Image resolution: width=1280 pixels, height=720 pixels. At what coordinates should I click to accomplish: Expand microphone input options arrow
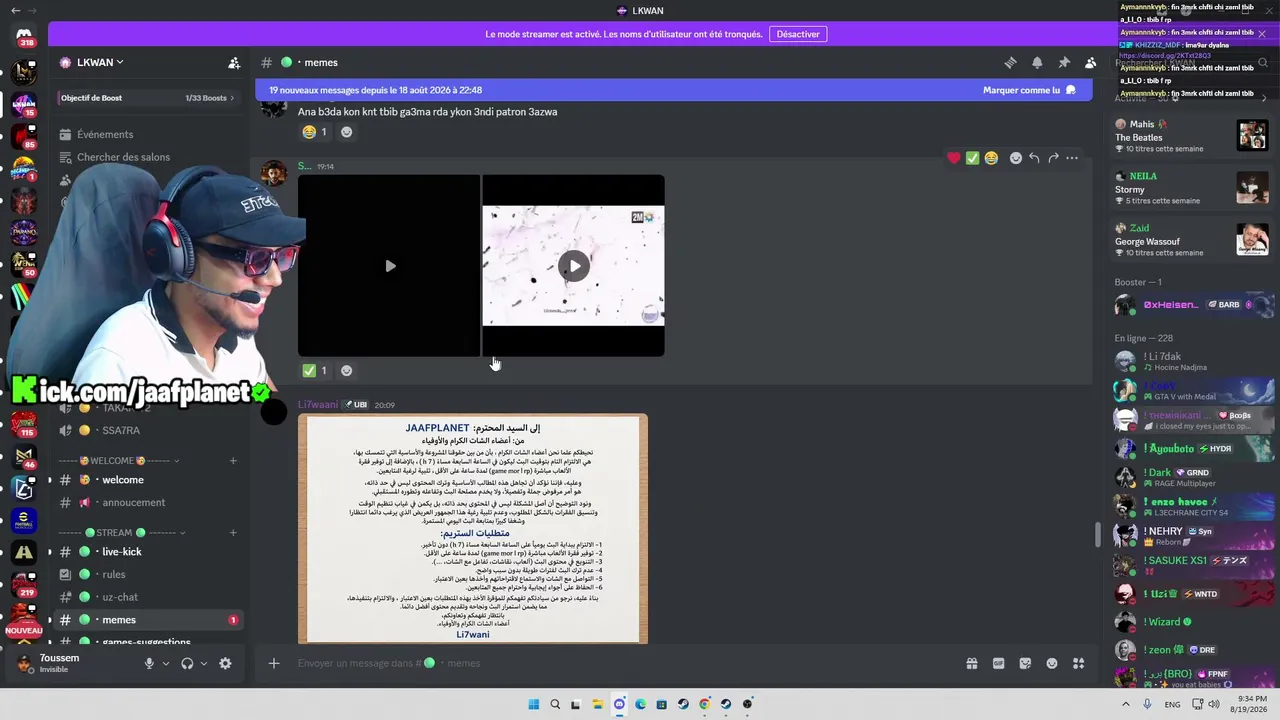[165, 663]
